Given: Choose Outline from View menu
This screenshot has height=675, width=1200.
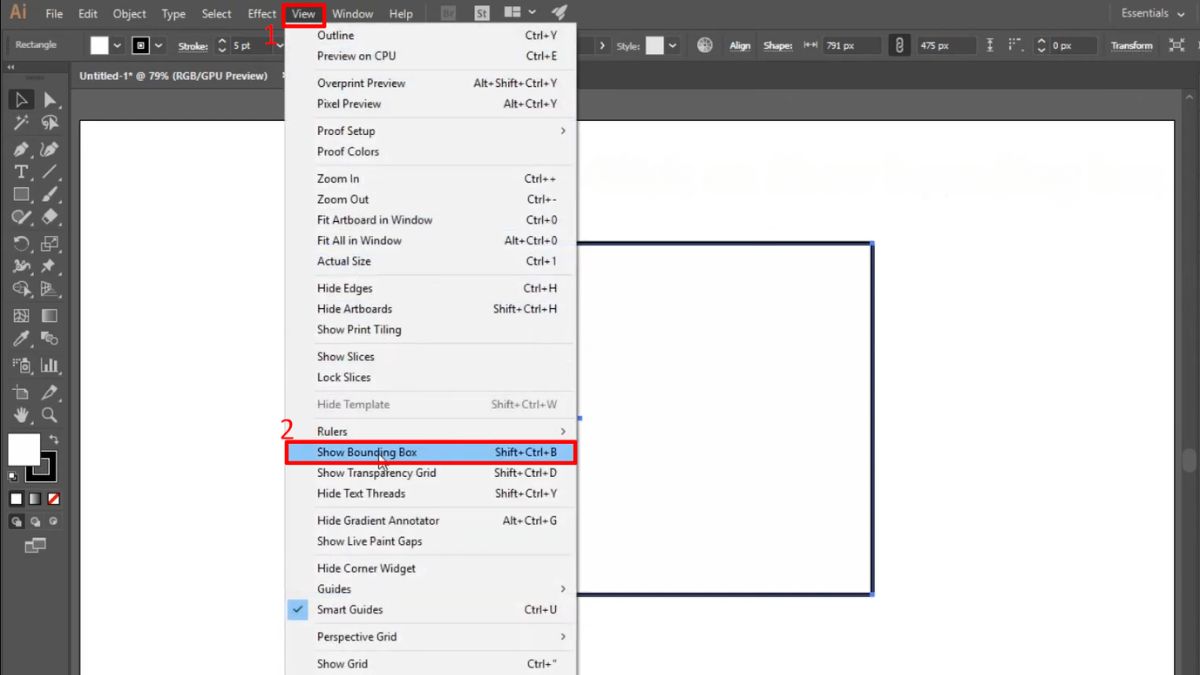Looking at the screenshot, I should [x=430, y=36].
